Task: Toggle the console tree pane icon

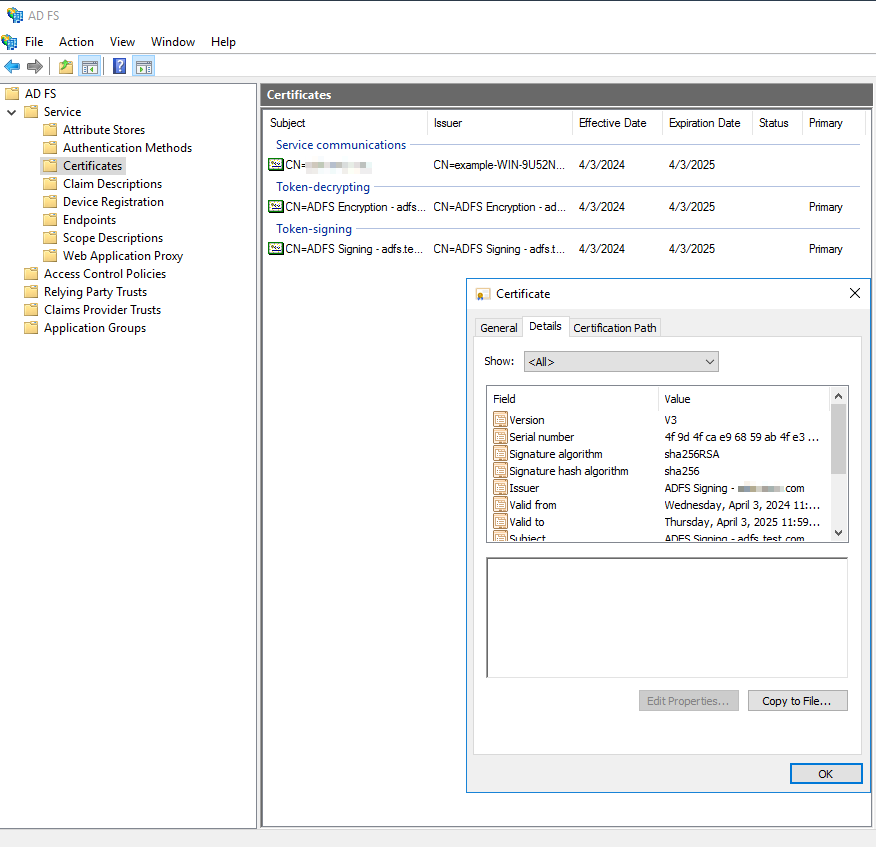Action: tap(90, 66)
